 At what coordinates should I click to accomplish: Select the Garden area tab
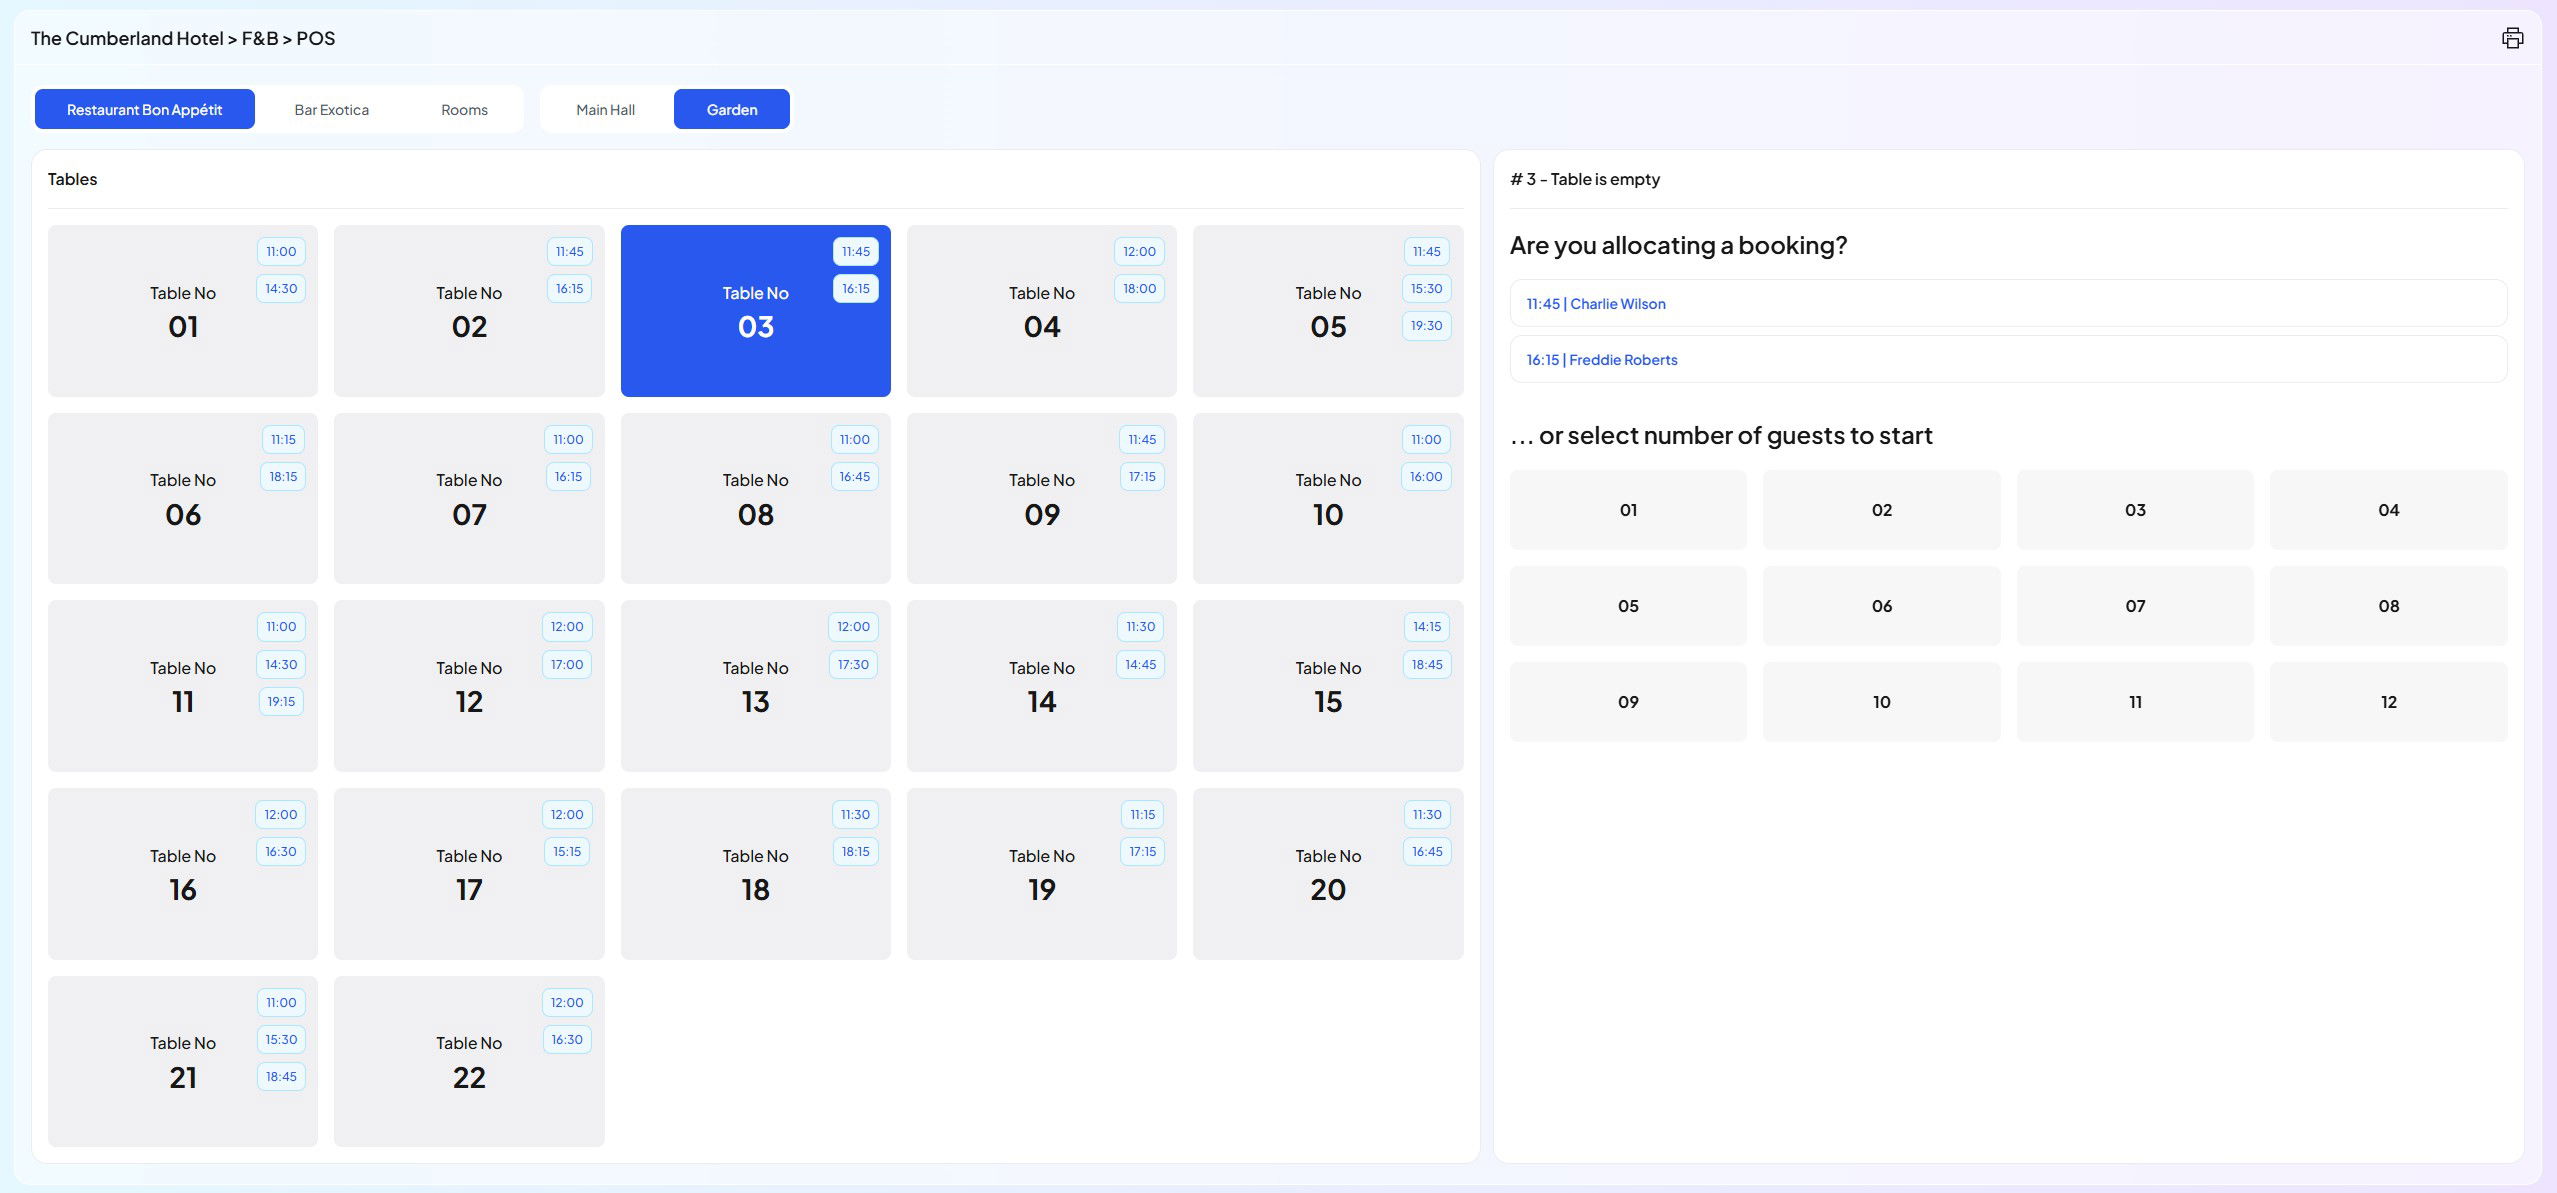pos(731,109)
